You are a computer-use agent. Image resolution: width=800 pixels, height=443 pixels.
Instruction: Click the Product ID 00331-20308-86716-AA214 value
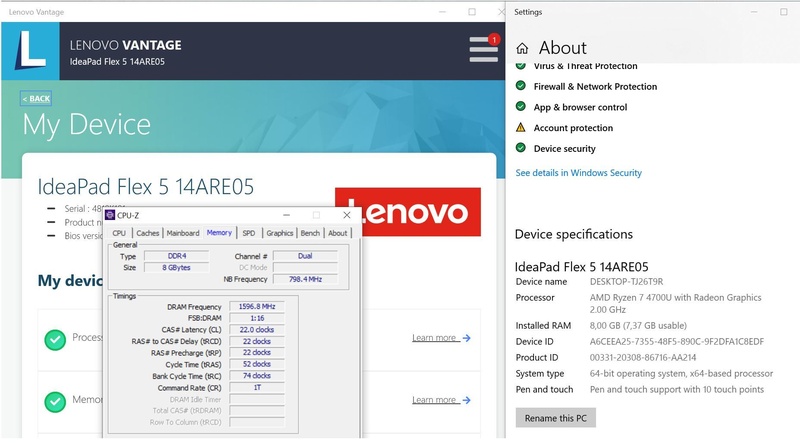643,357
